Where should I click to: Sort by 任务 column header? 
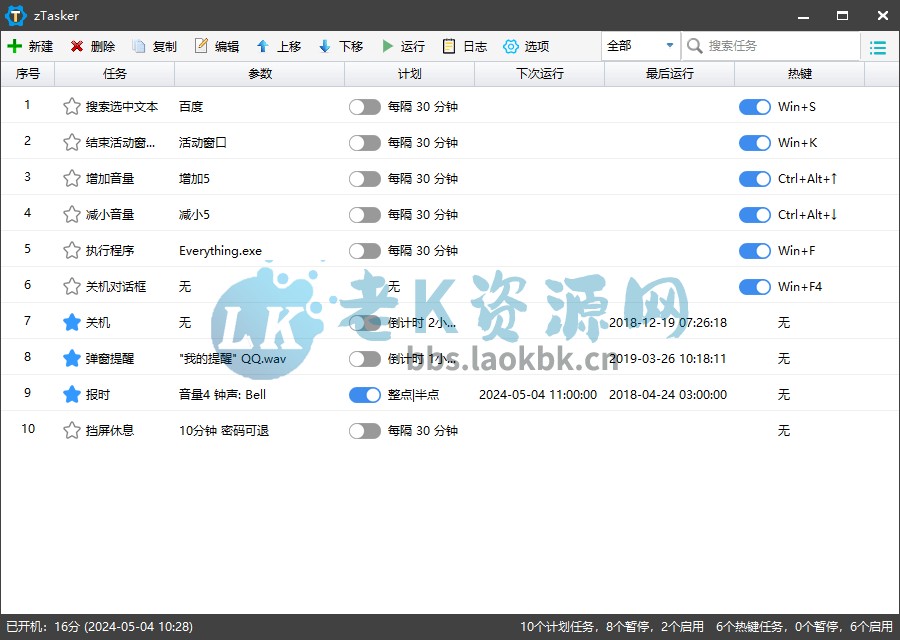click(115, 74)
